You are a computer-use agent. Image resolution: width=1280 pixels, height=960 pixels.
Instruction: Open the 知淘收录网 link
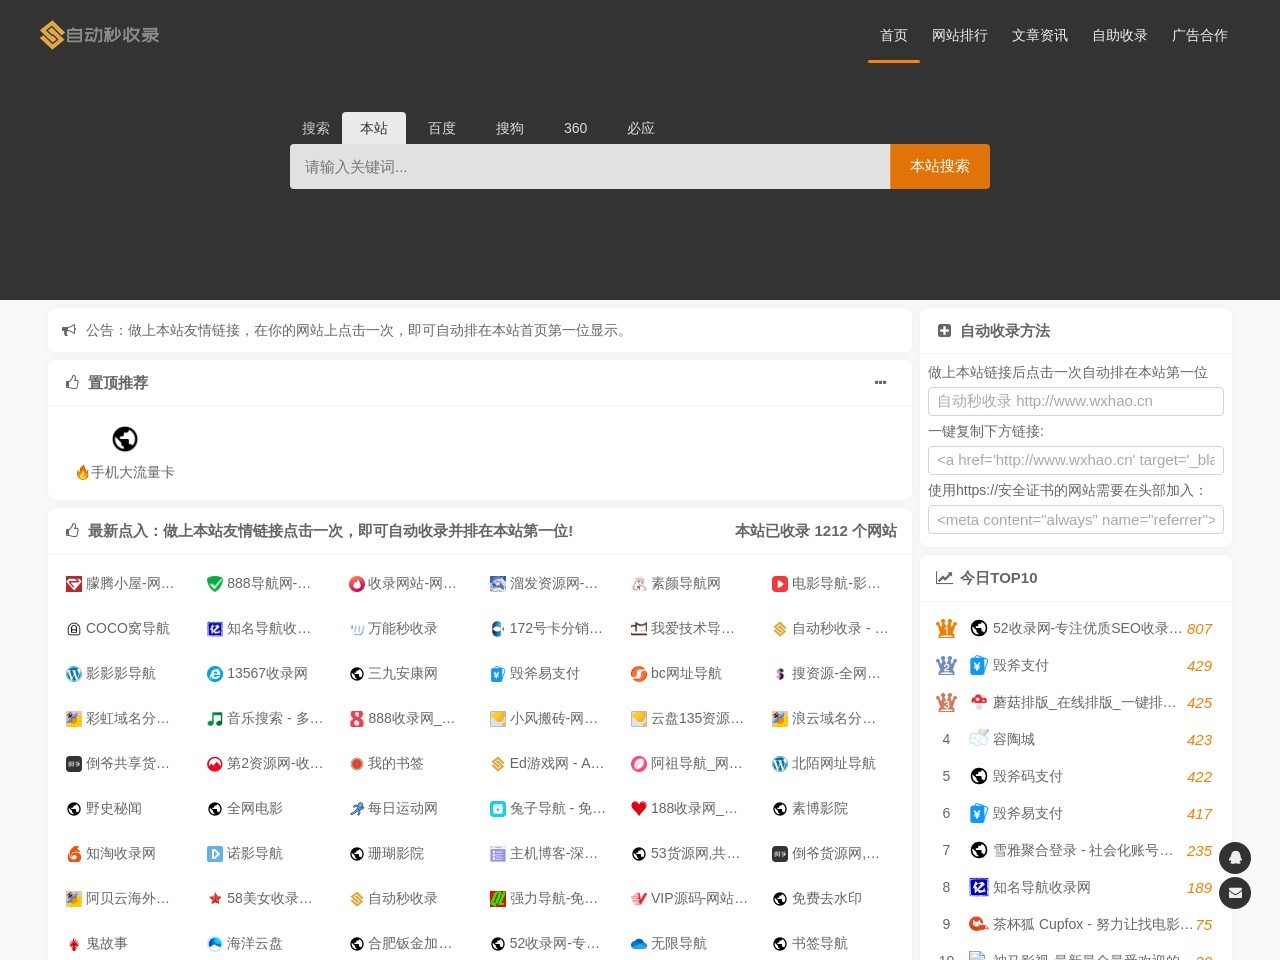120,853
